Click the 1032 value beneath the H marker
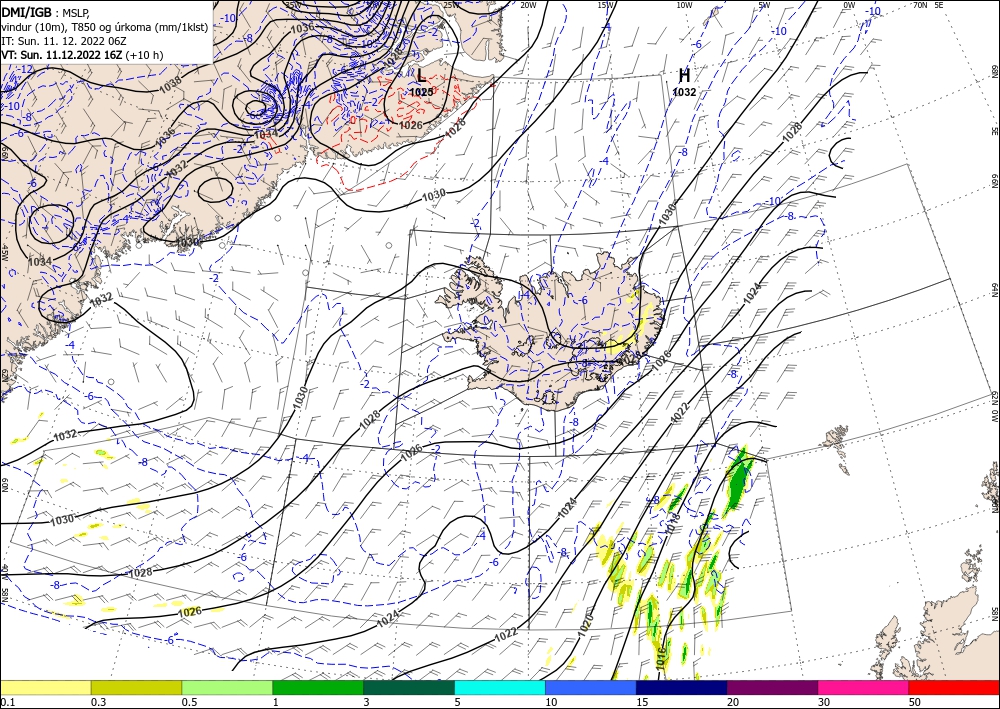 coord(684,92)
